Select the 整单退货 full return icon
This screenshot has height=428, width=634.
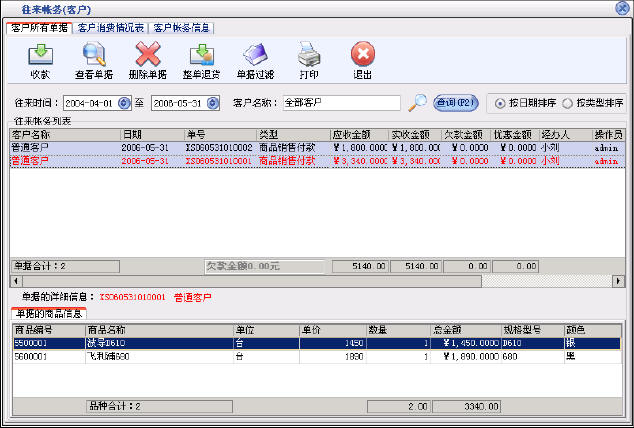pos(202,54)
